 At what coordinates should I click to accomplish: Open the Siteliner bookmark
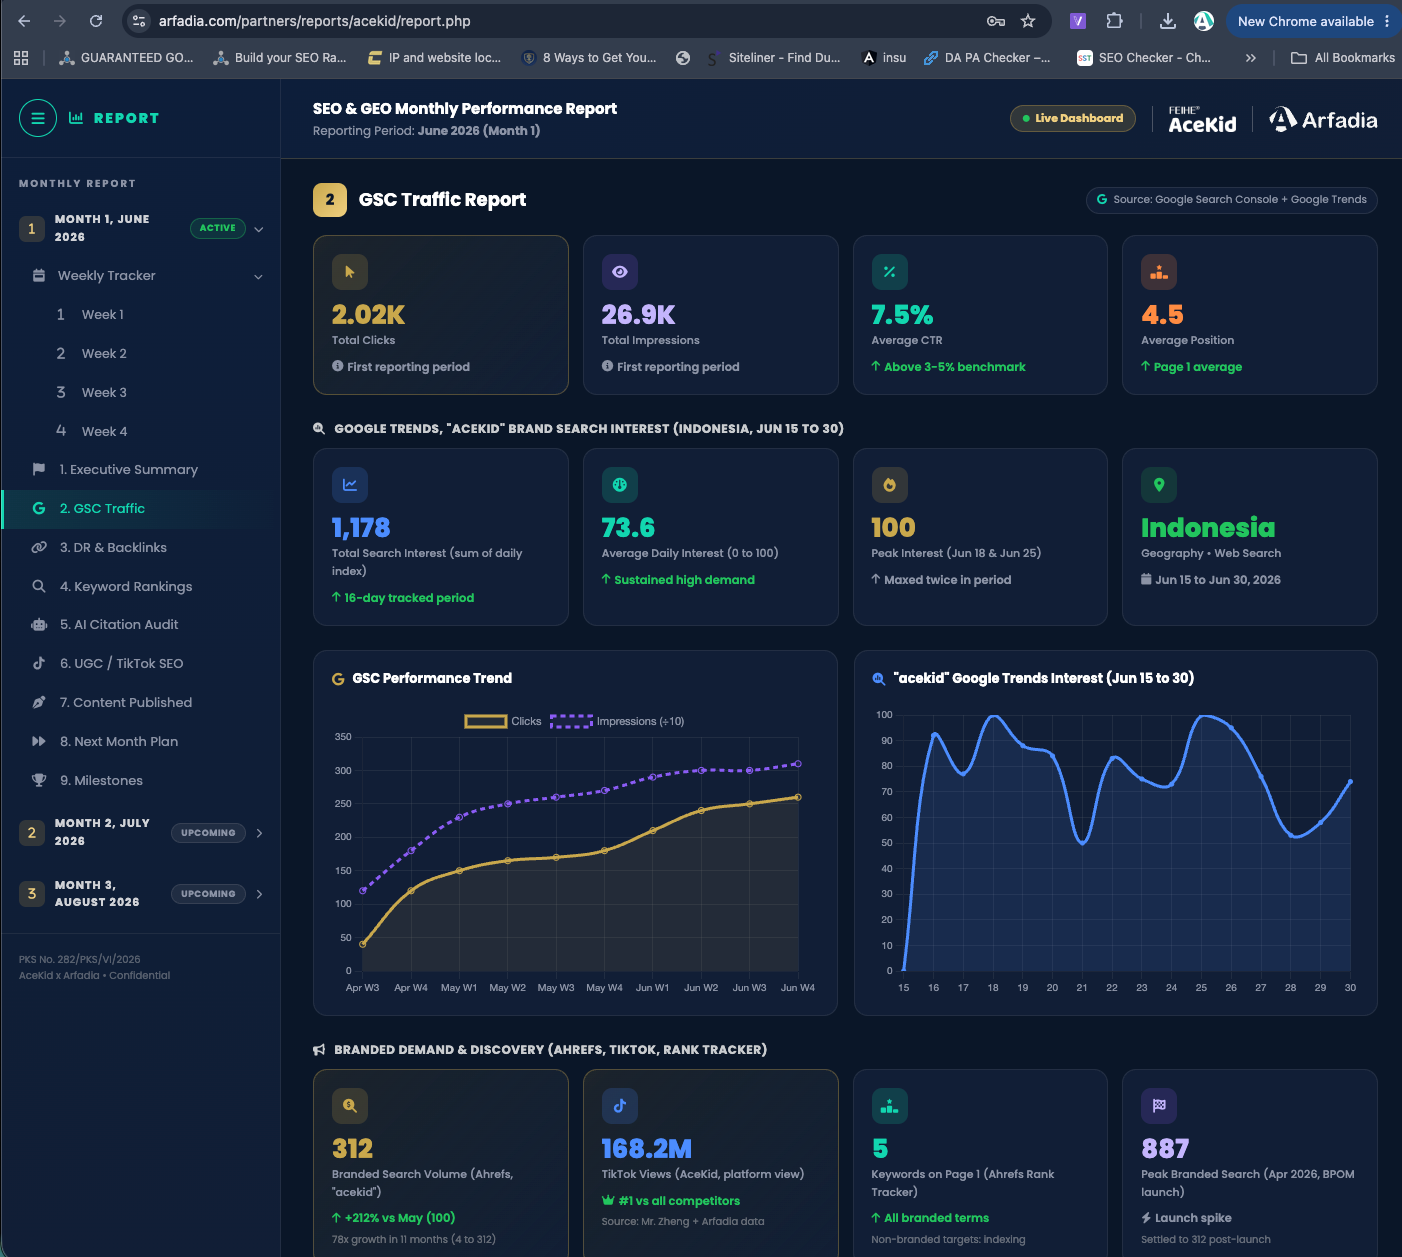[x=773, y=58]
